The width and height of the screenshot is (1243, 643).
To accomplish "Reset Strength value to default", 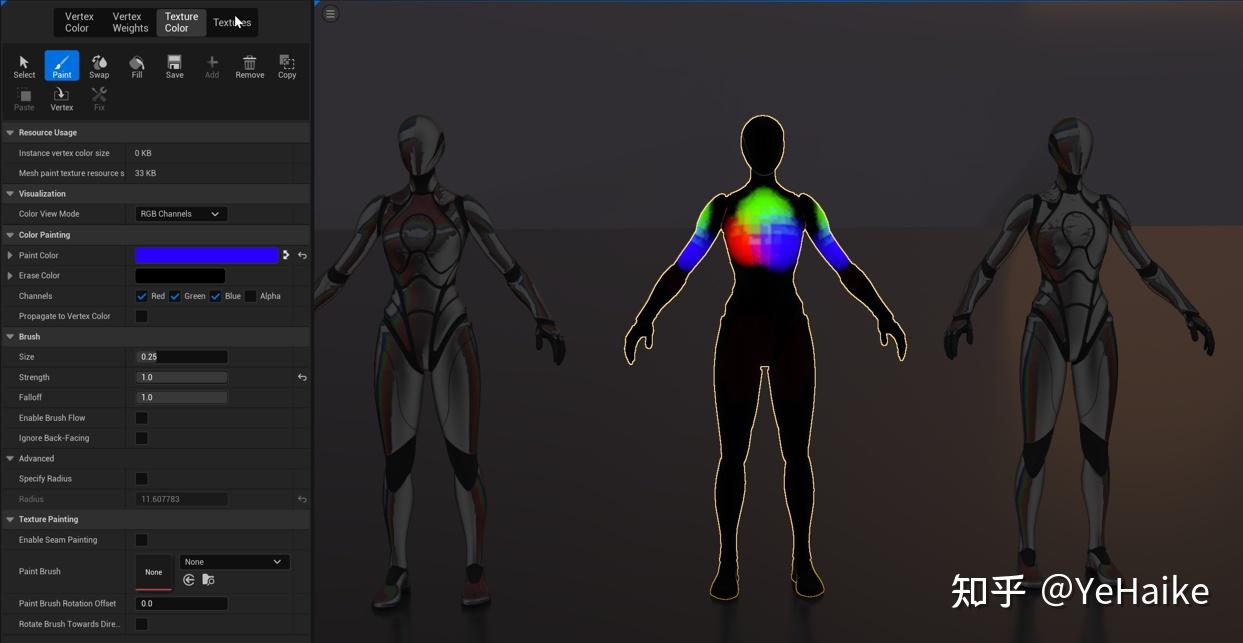I will pyautogui.click(x=302, y=377).
